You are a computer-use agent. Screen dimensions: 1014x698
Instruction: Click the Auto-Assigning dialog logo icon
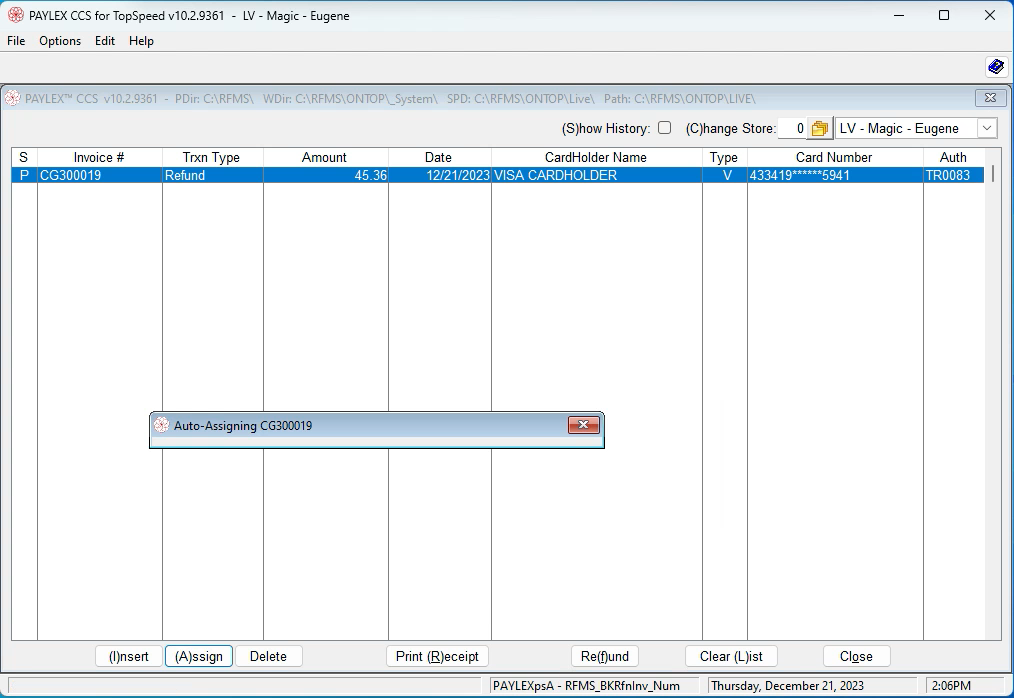(162, 425)
